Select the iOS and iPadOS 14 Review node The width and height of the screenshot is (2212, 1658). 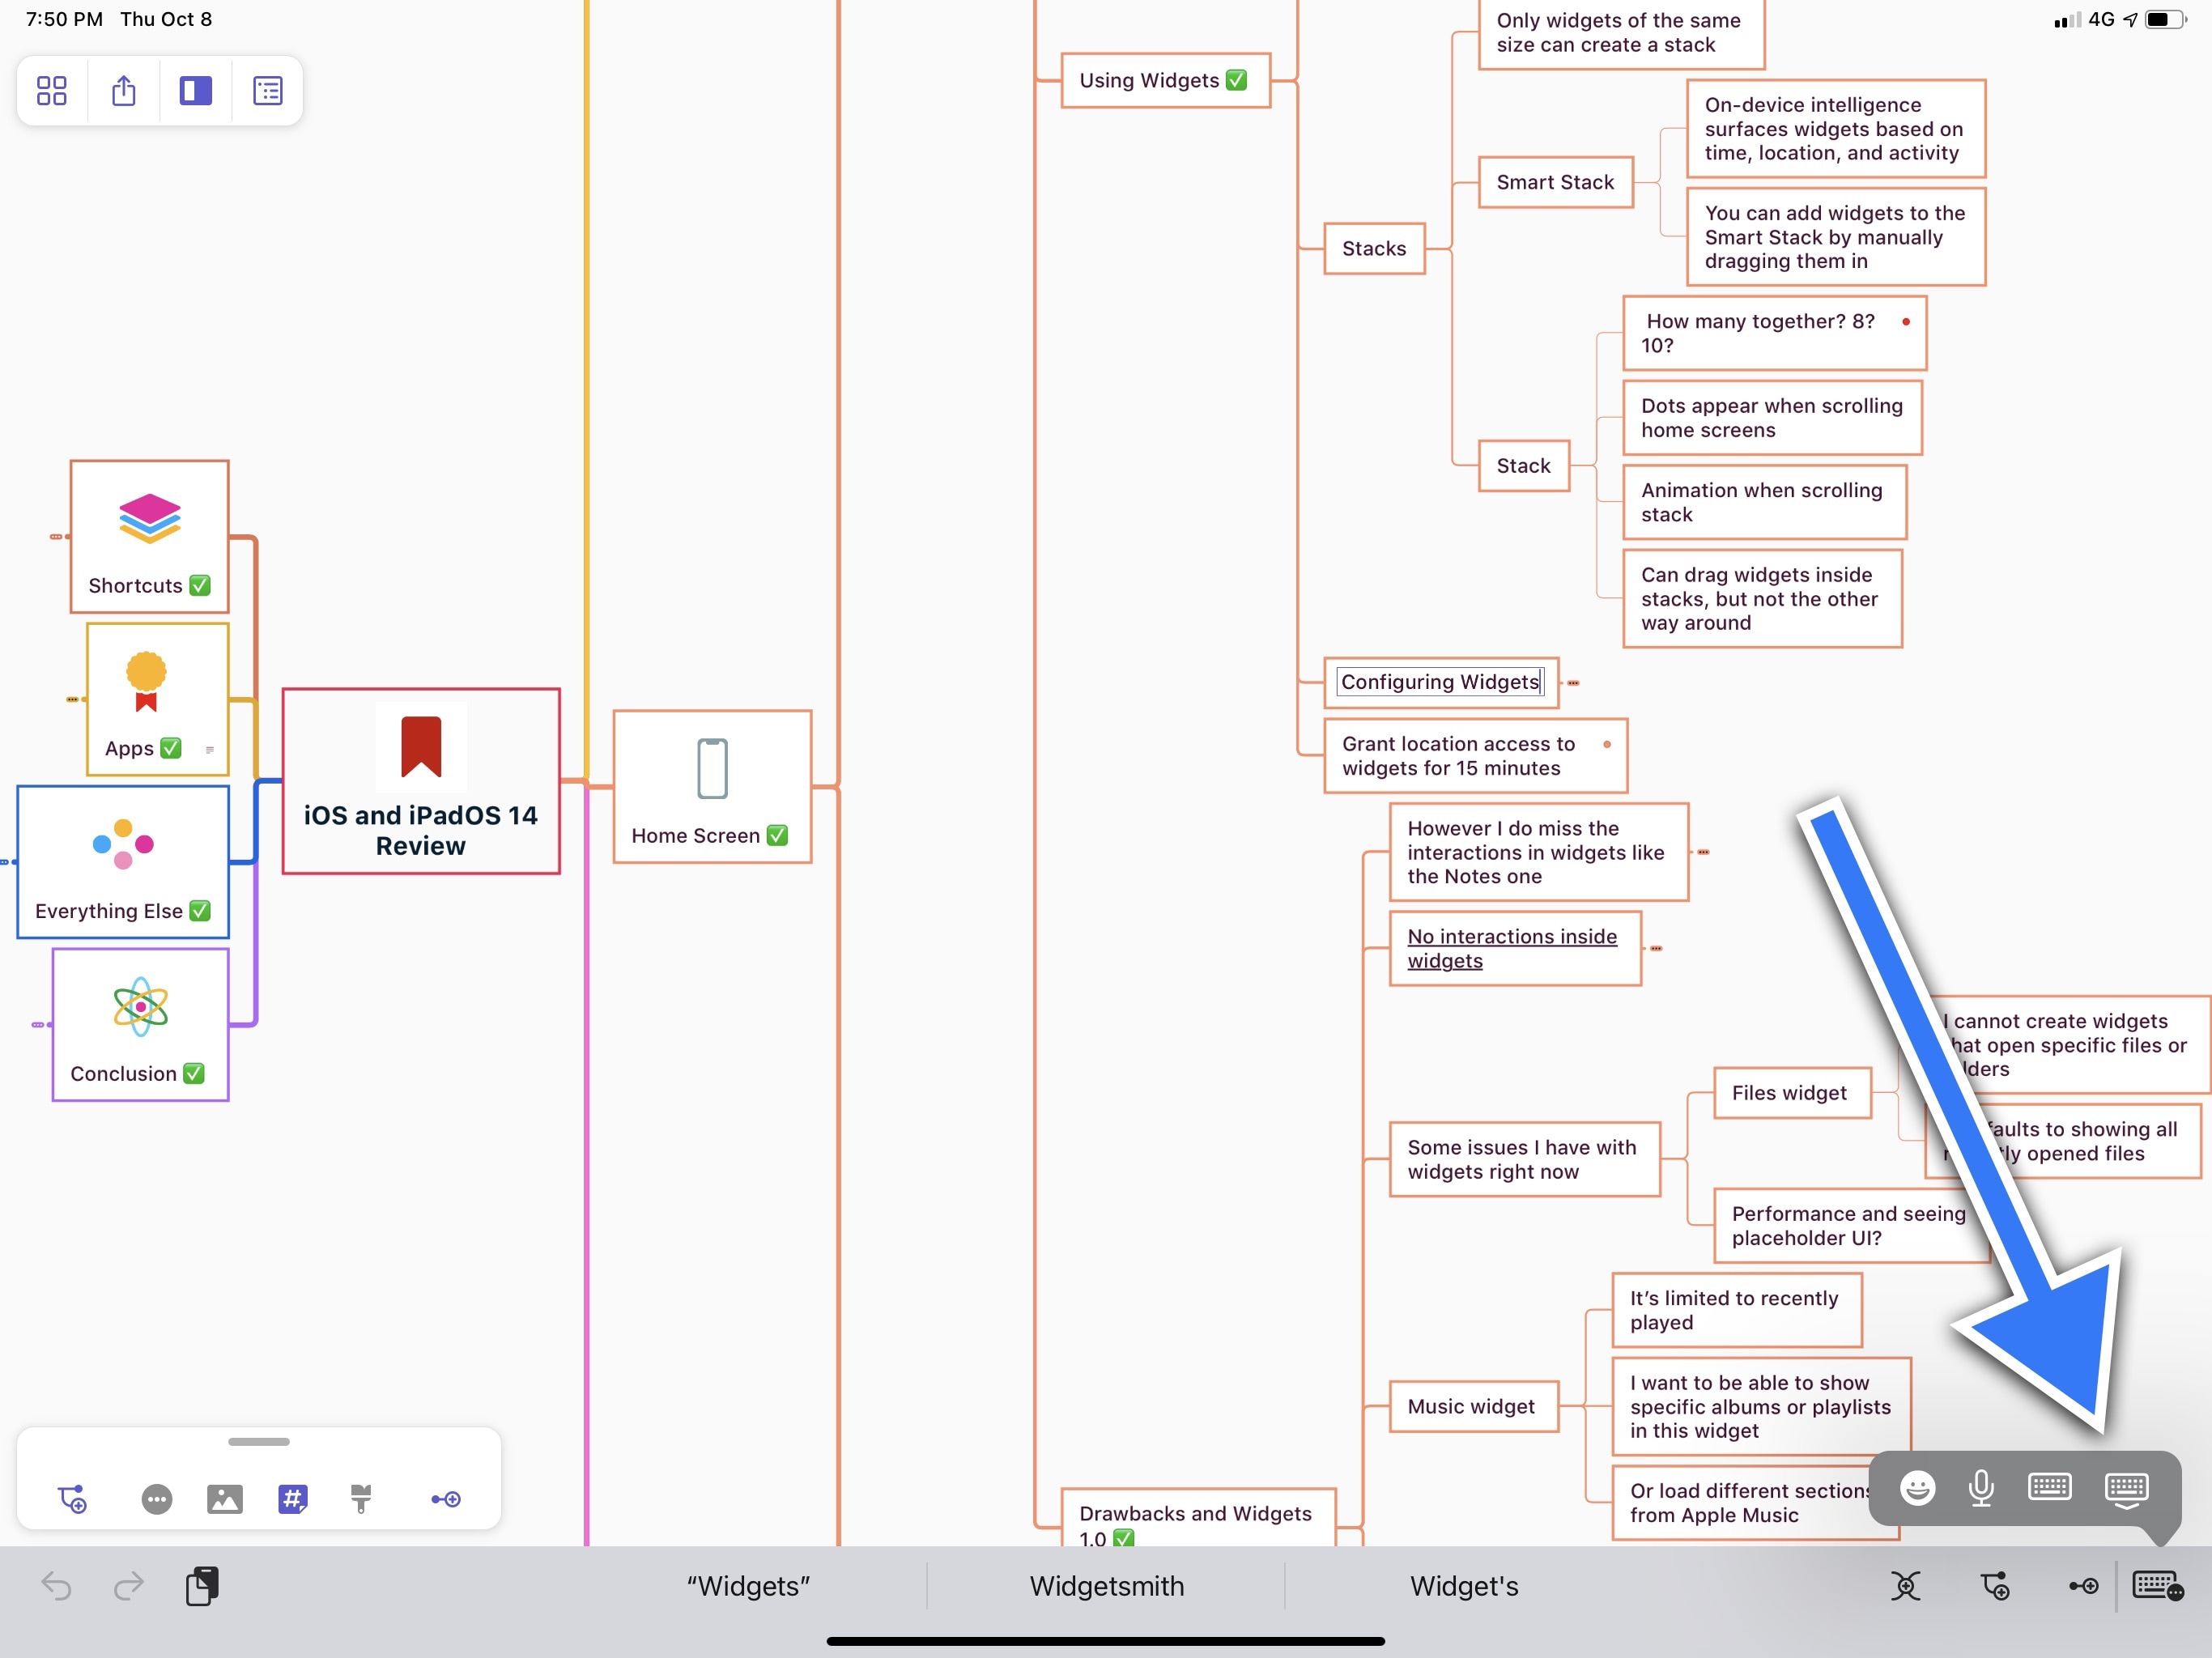(x=421, y=781)
